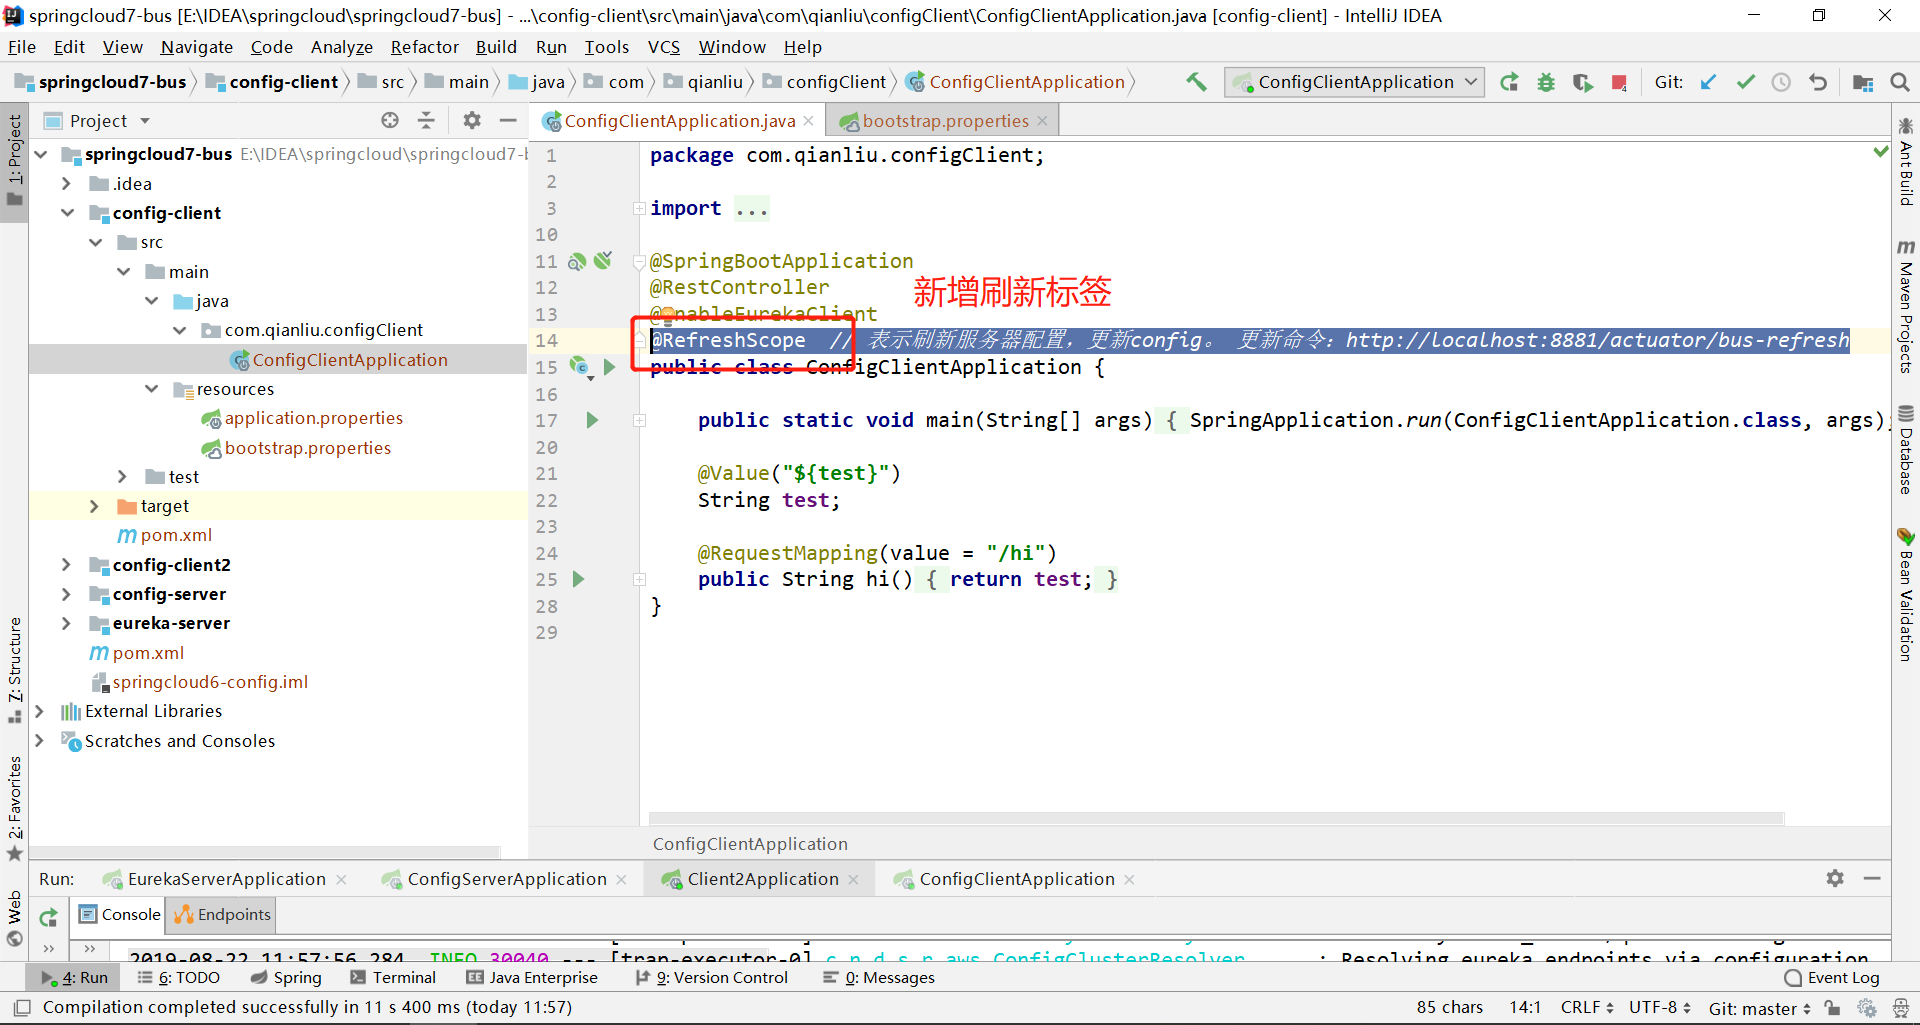The height and width of the screenshot is (1025, 1920).
Task: Commit changes with the green checkmark icon
Action: (1745, 82)
